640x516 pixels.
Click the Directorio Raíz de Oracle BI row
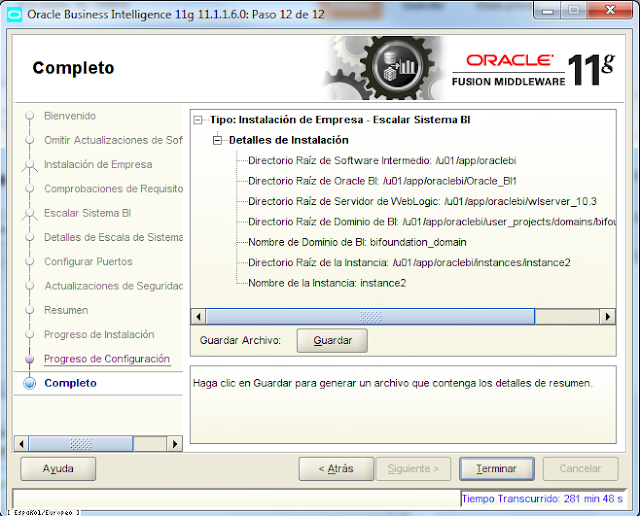[382, 181]
